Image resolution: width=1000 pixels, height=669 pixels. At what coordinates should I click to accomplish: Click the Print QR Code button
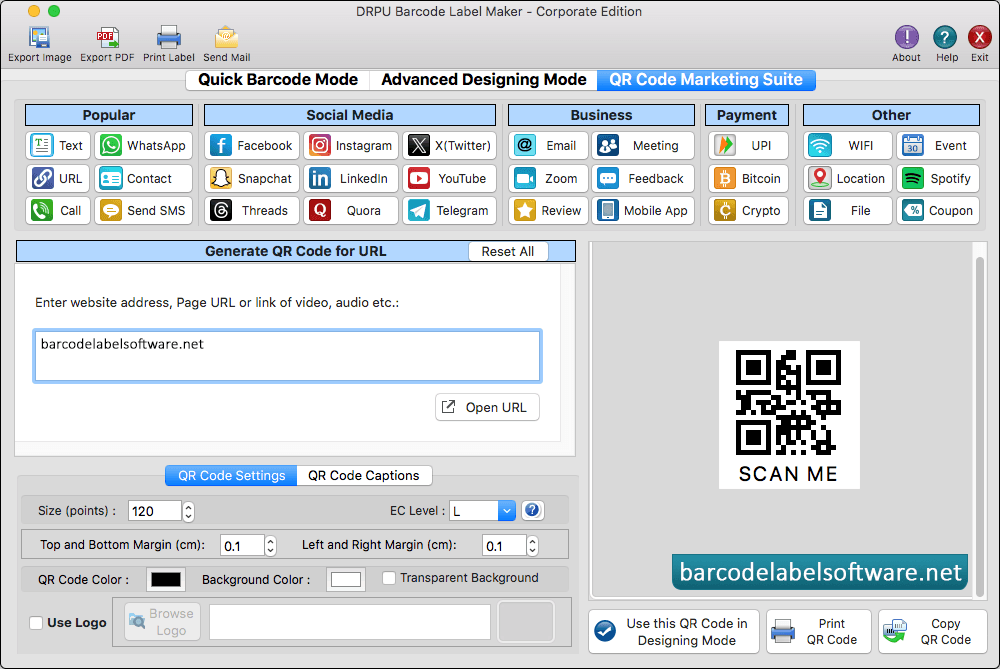[x=819, y=631]
